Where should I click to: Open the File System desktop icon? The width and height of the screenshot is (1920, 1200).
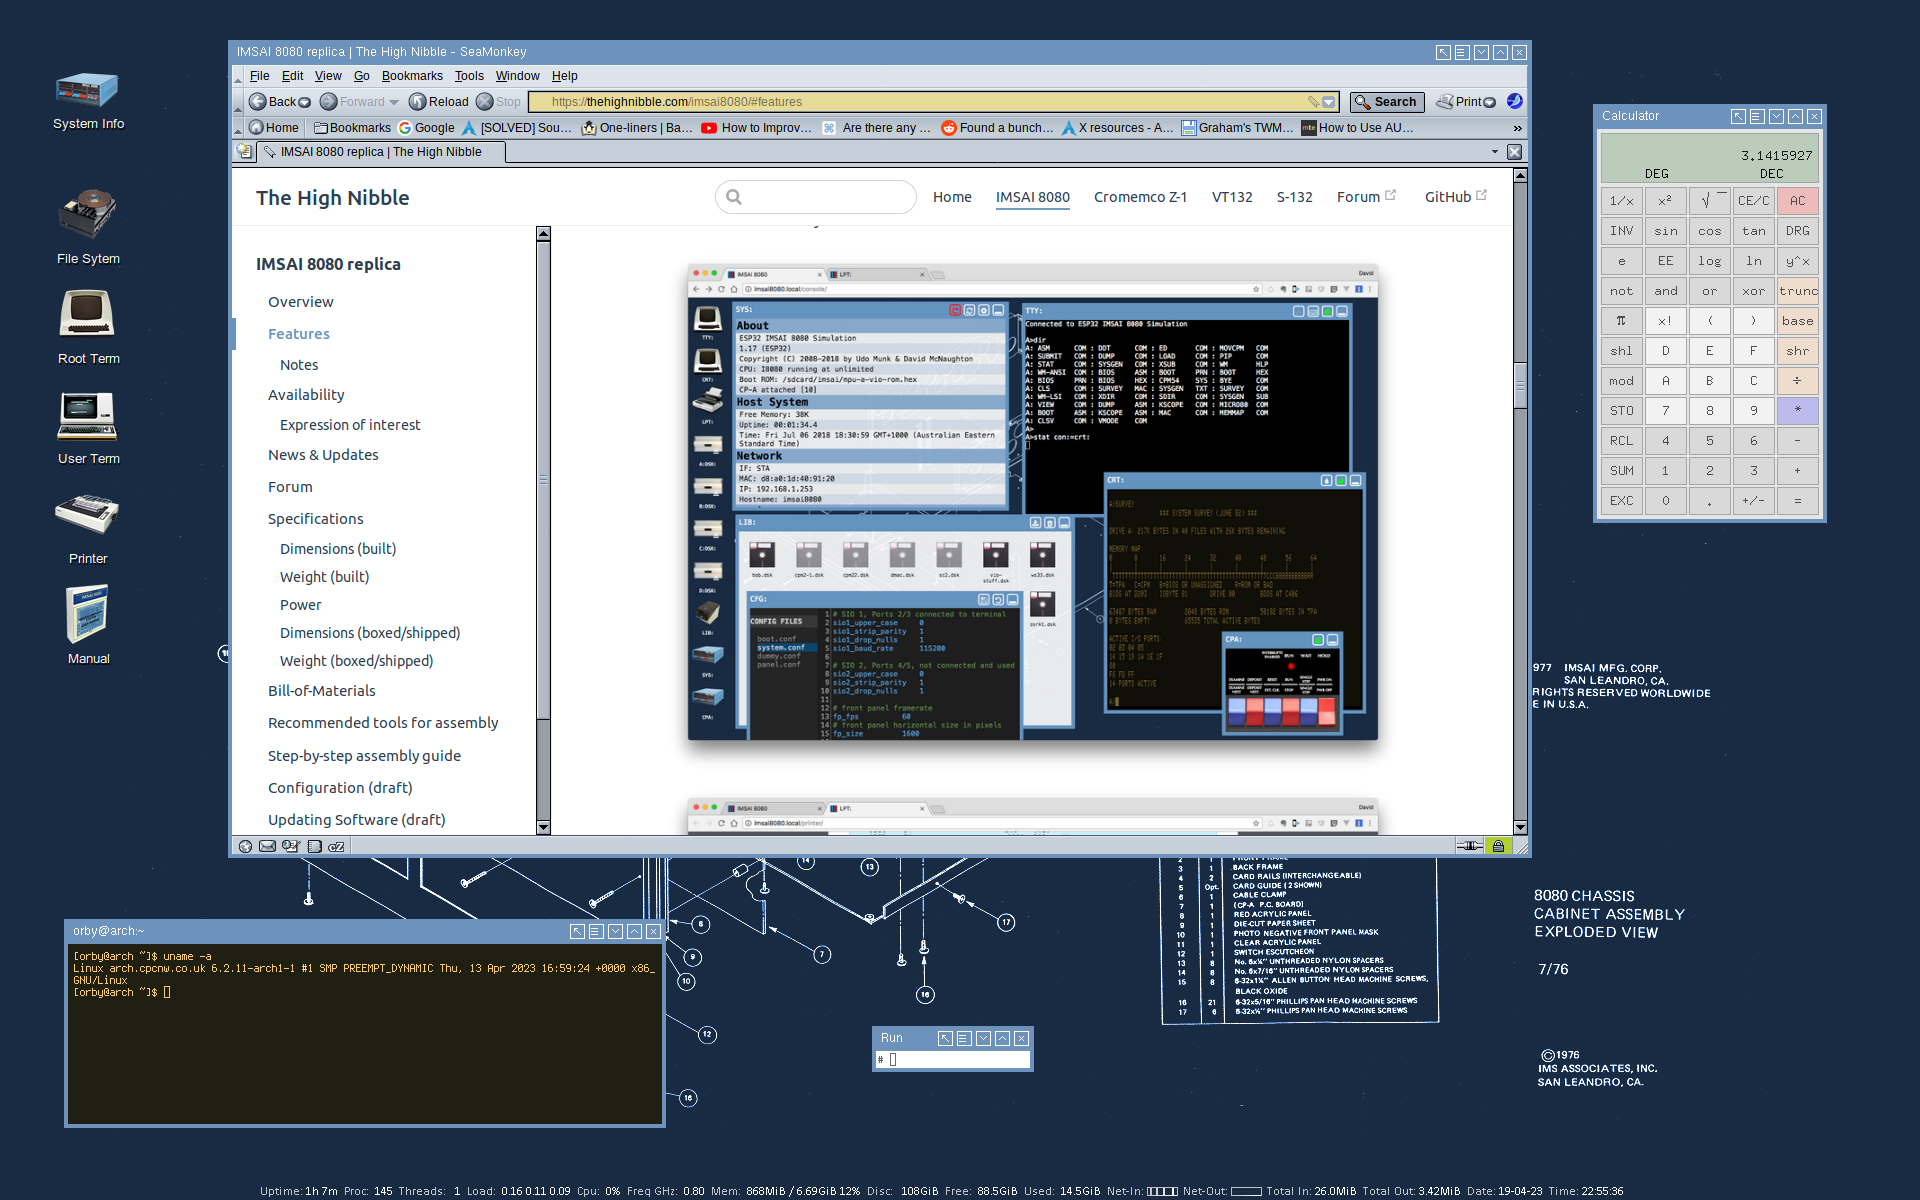88,227
